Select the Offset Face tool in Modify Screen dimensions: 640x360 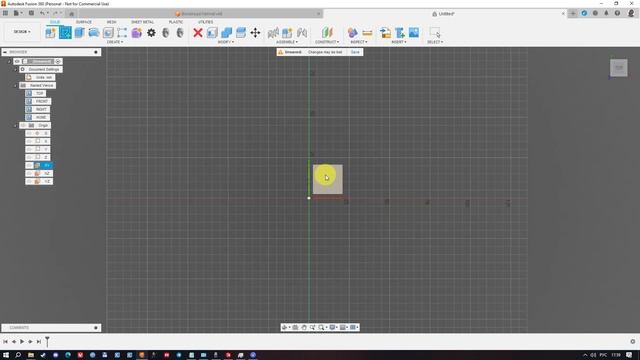click(241, 33)
